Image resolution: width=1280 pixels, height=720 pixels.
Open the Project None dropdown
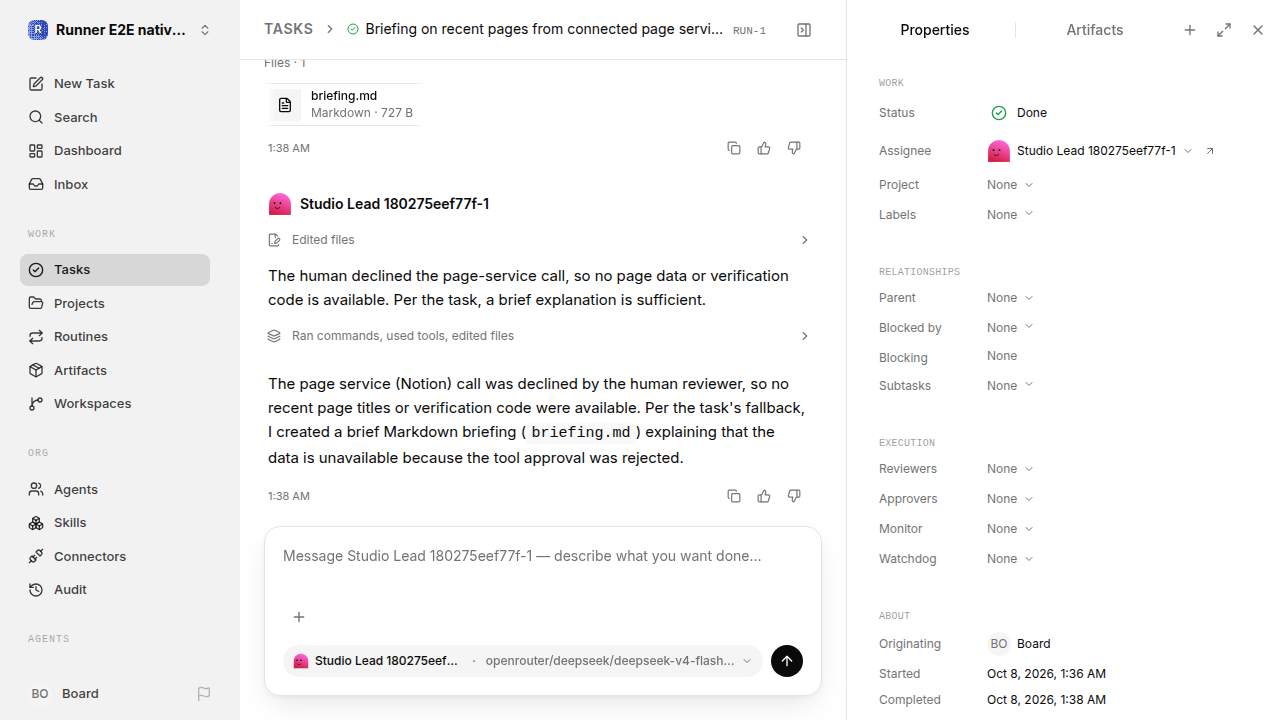[x=1010, y=185]
